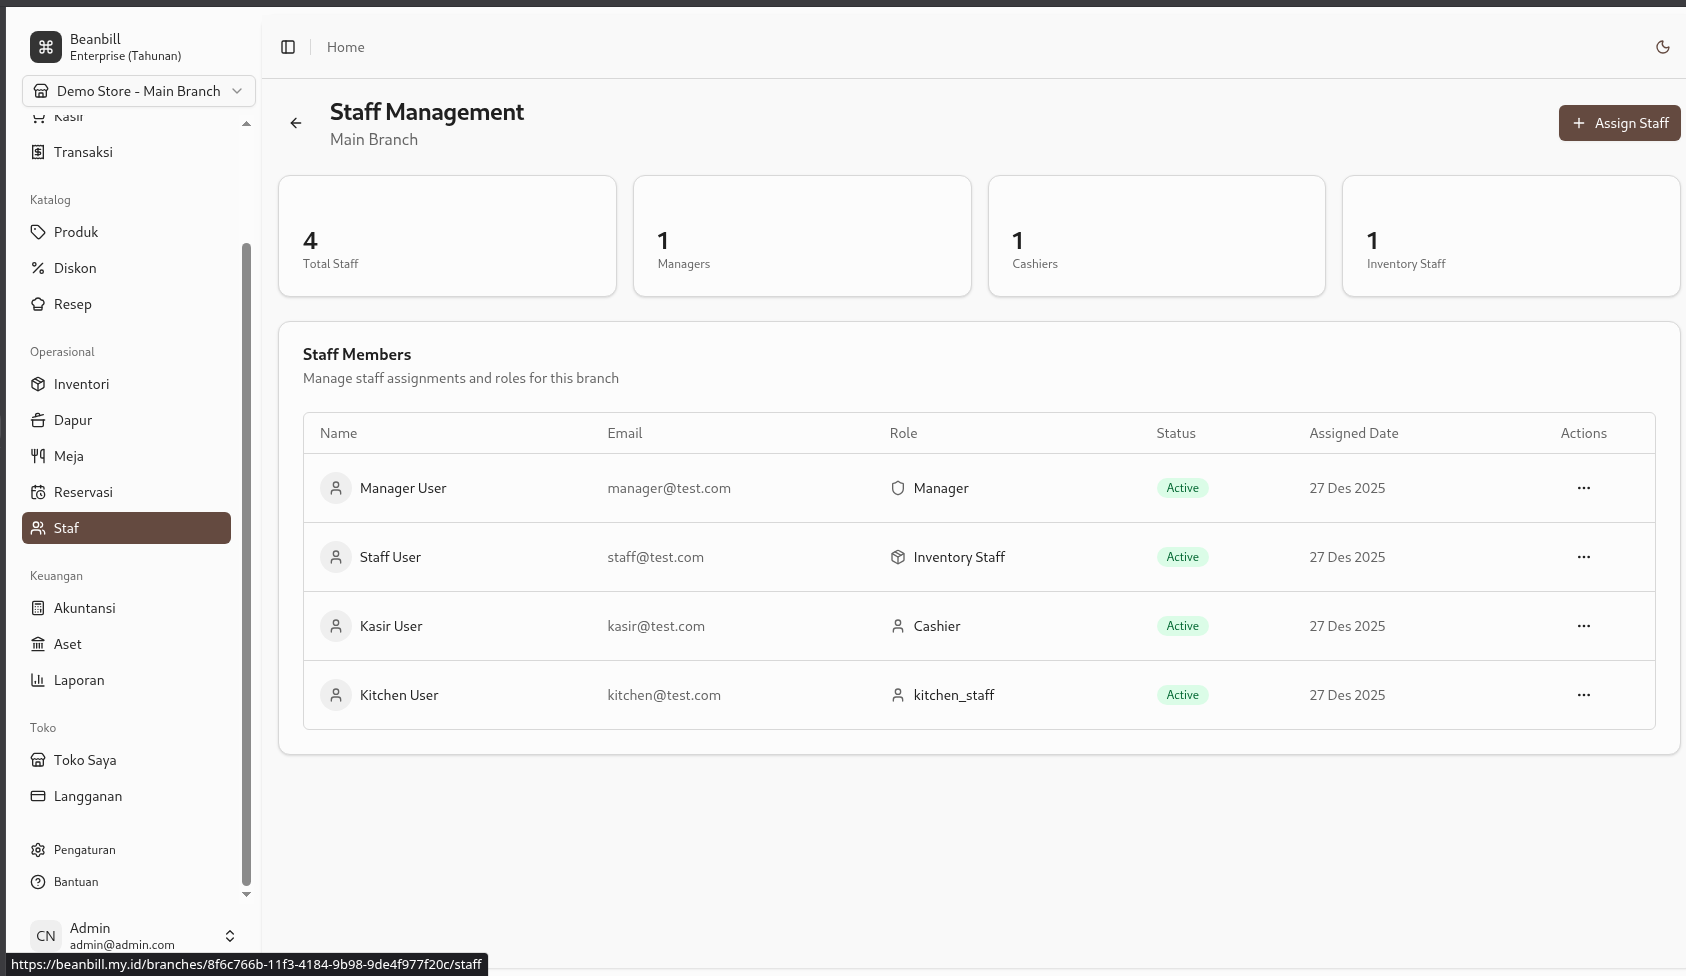Click the Pengaturan gear icon
The image size is (1686, 976).
(x=38, y=850)
